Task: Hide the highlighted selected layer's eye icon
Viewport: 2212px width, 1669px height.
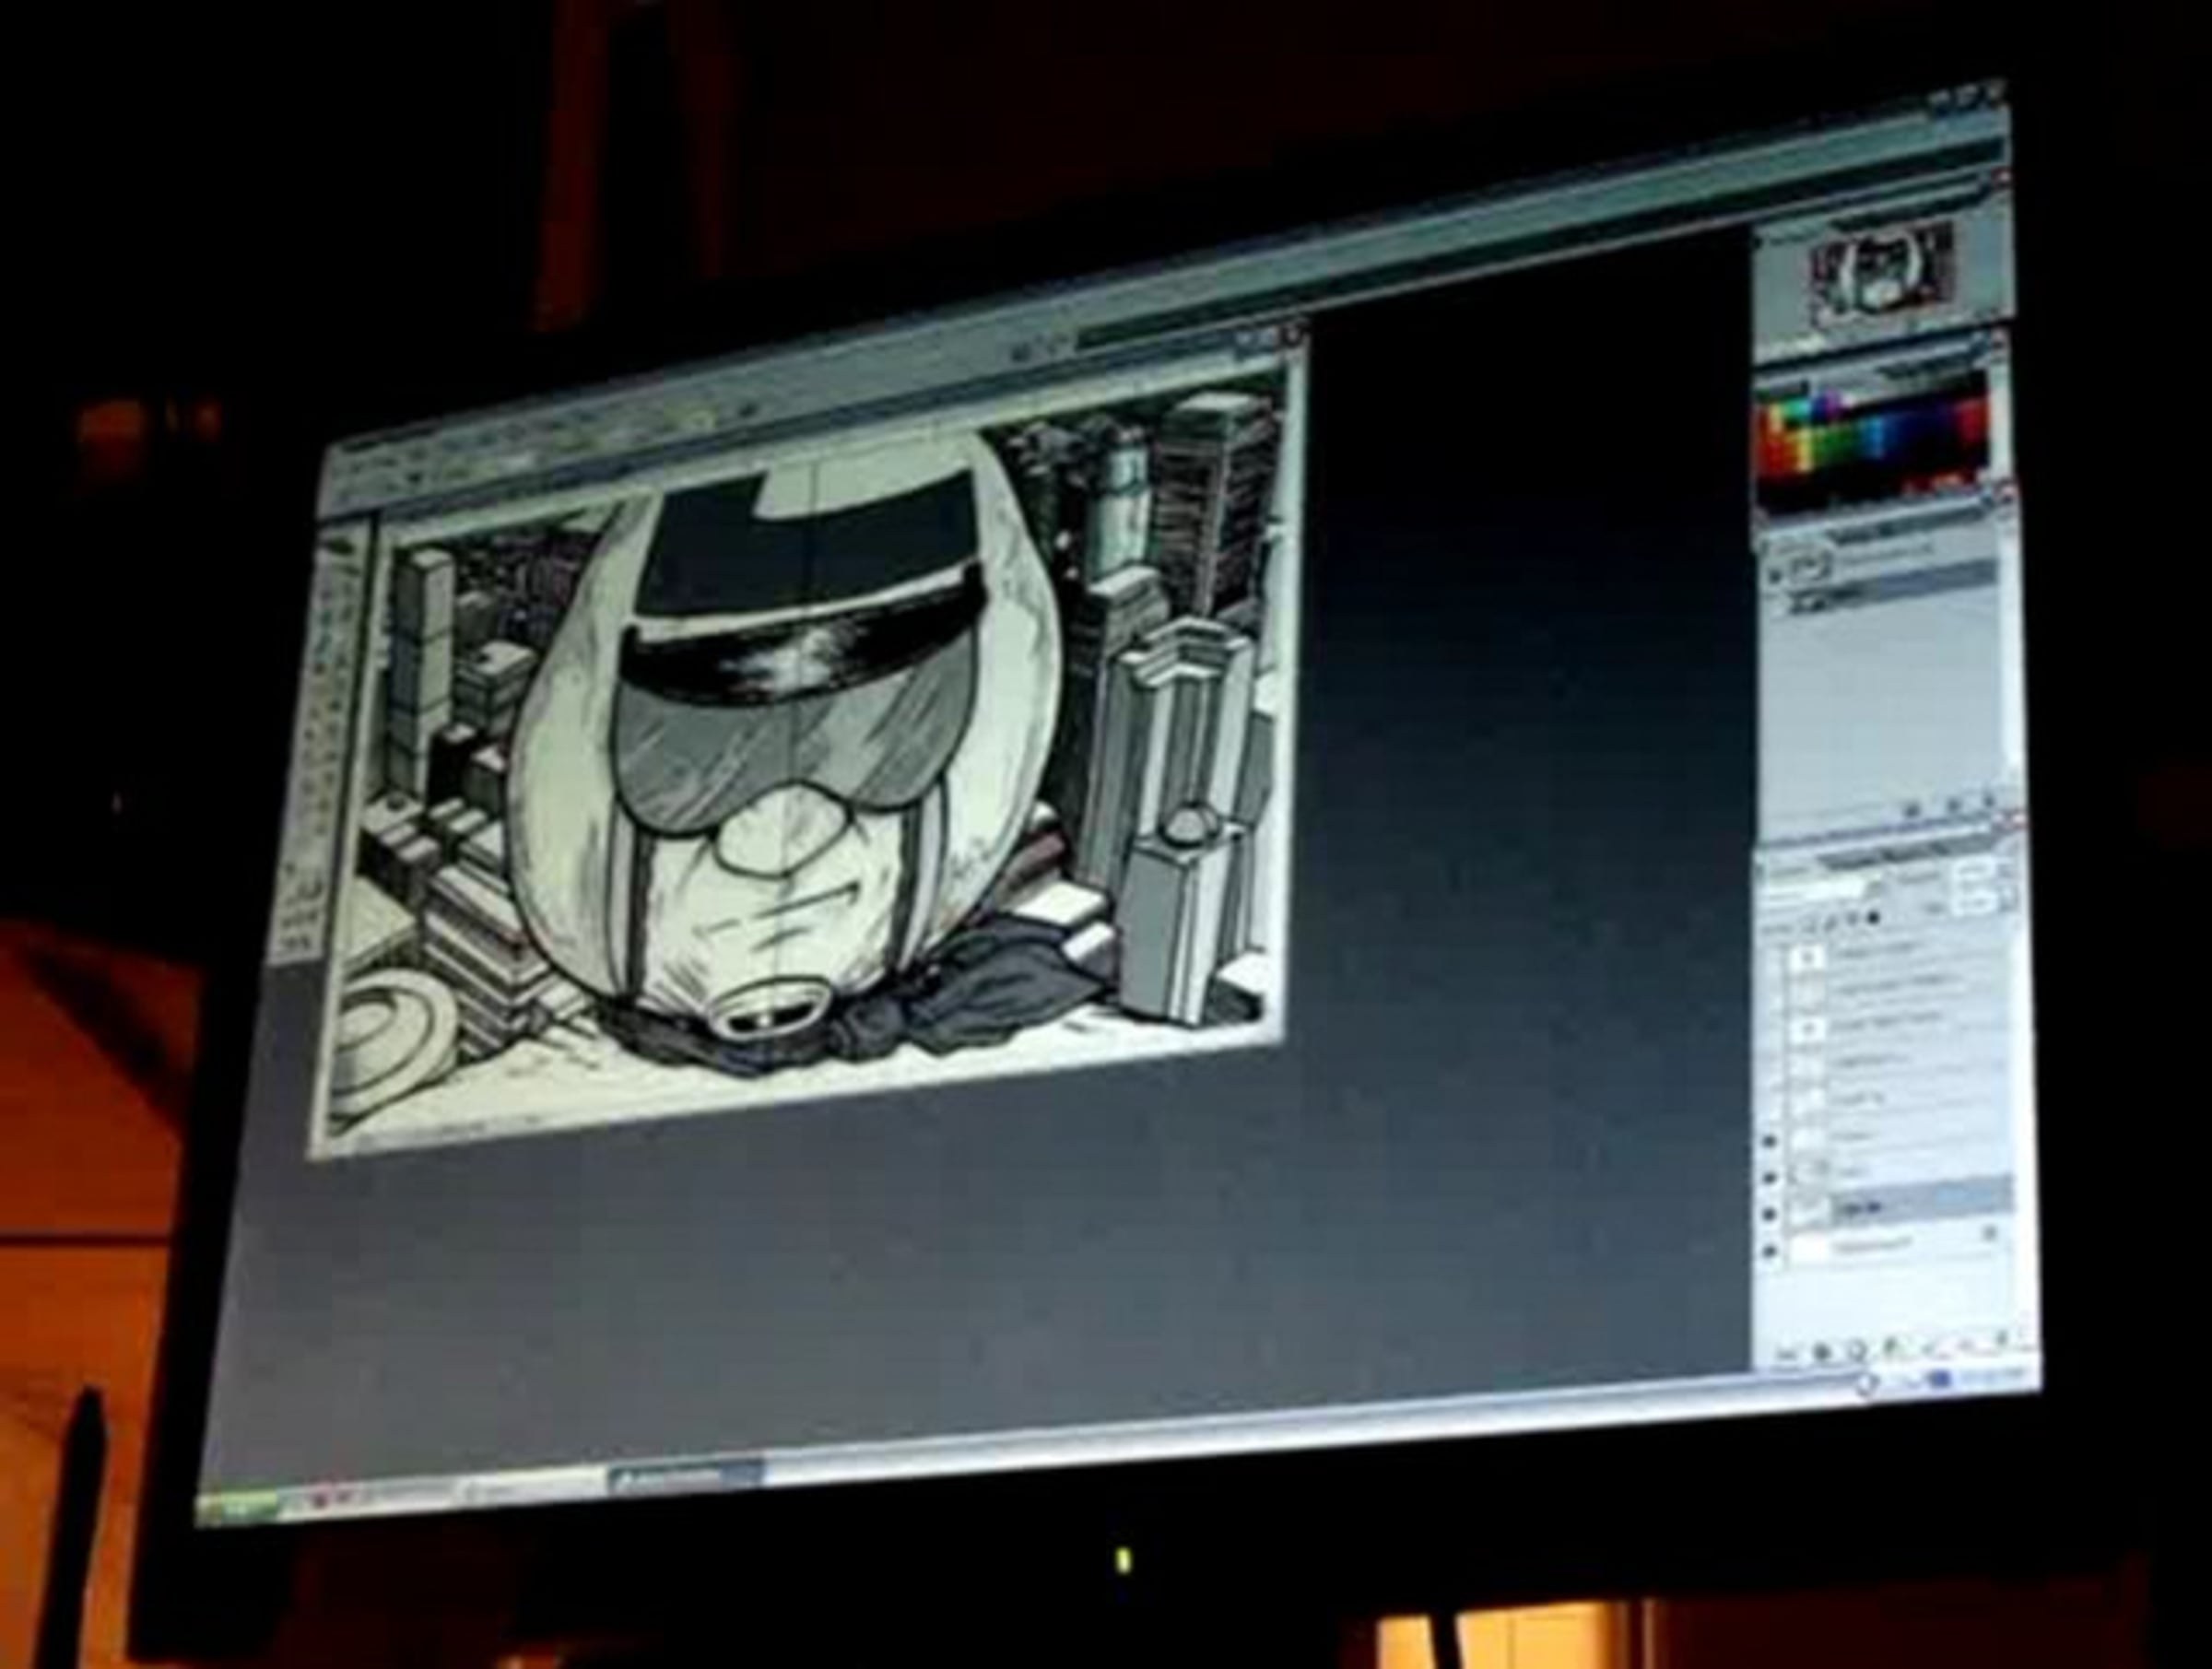Action: 1770,1214
